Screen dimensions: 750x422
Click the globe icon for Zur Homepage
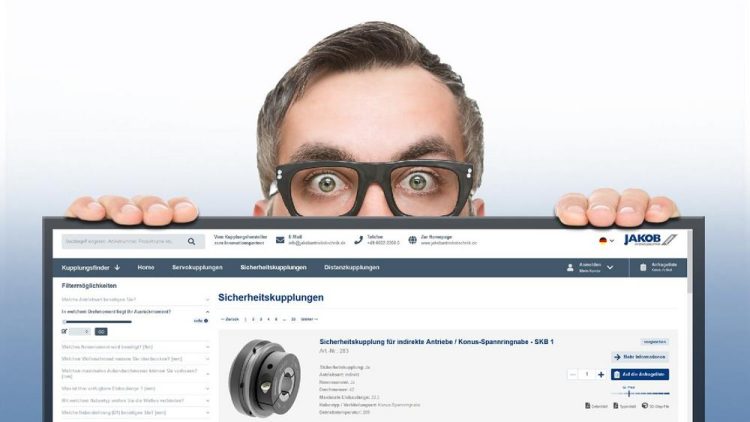[412, 240]
